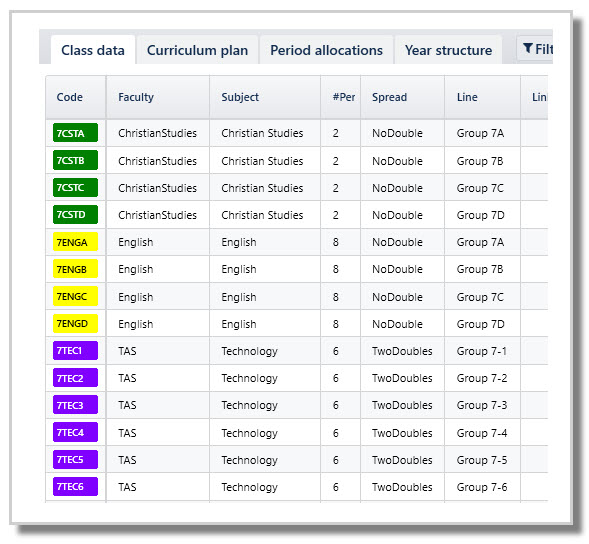Select the 7CSTD class code
589x544 pixels.
75,215
